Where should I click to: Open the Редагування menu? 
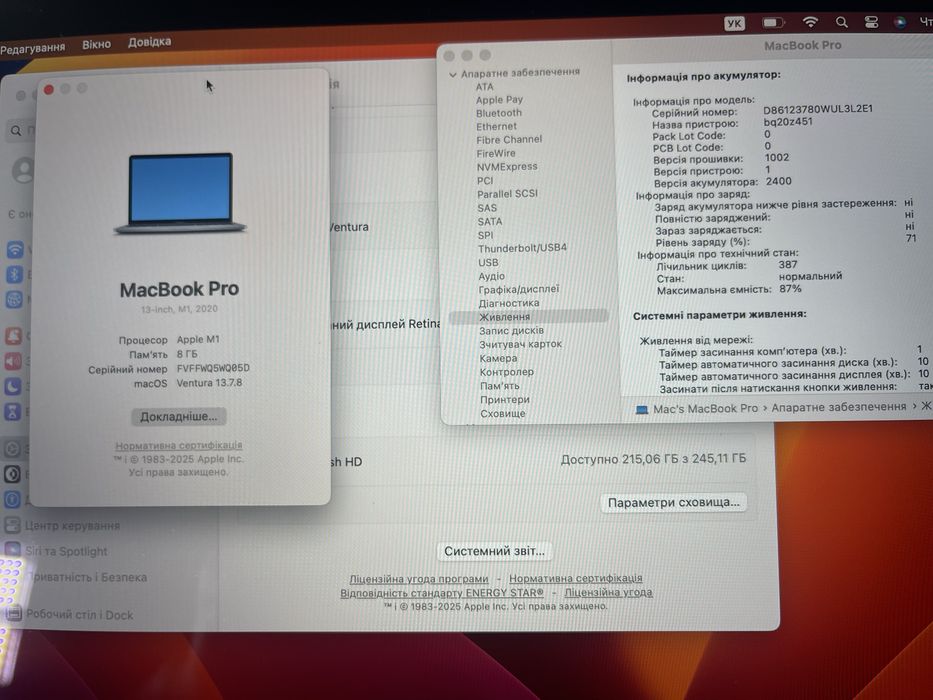32,48
